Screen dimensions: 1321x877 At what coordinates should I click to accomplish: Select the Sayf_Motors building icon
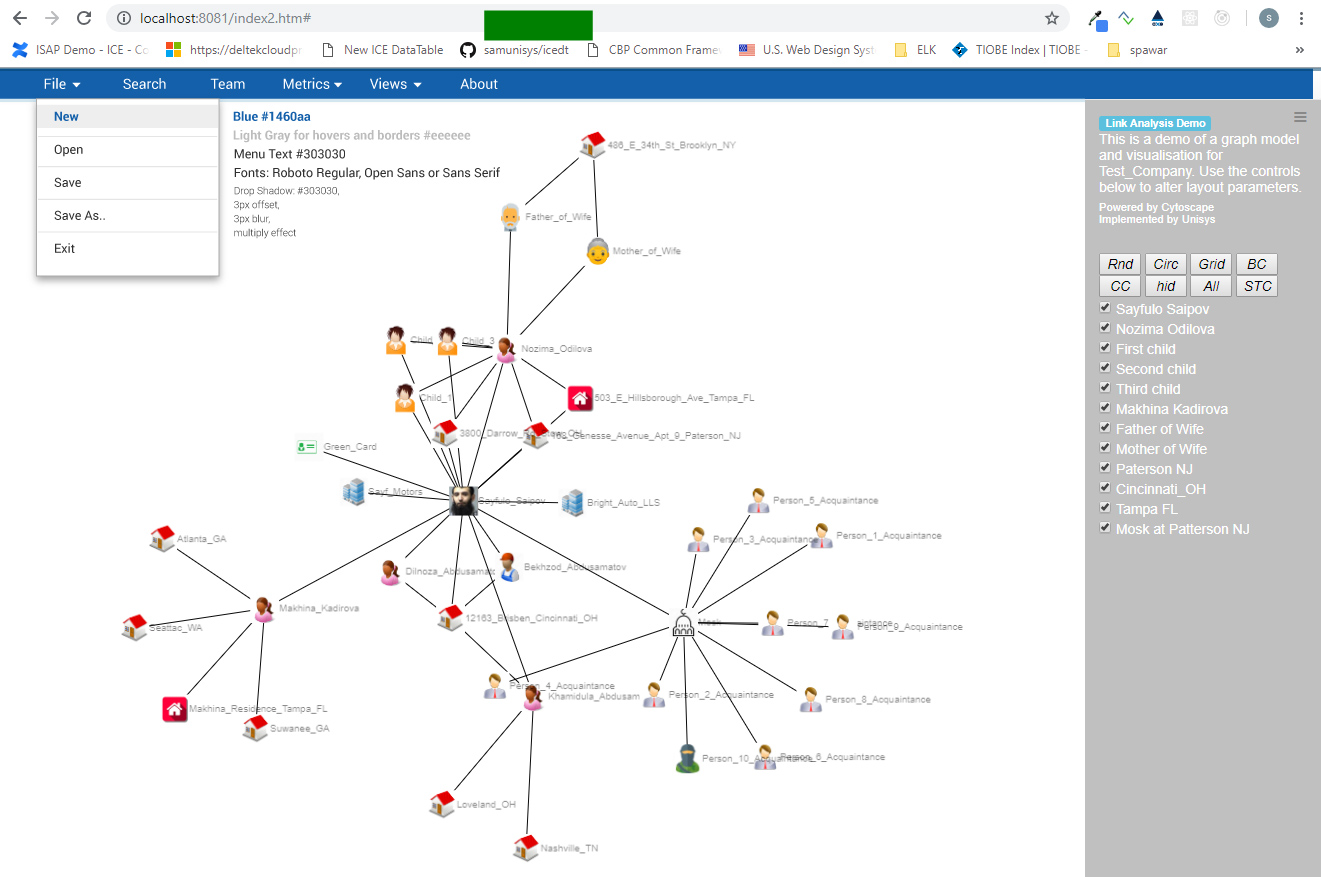point(354,491)
